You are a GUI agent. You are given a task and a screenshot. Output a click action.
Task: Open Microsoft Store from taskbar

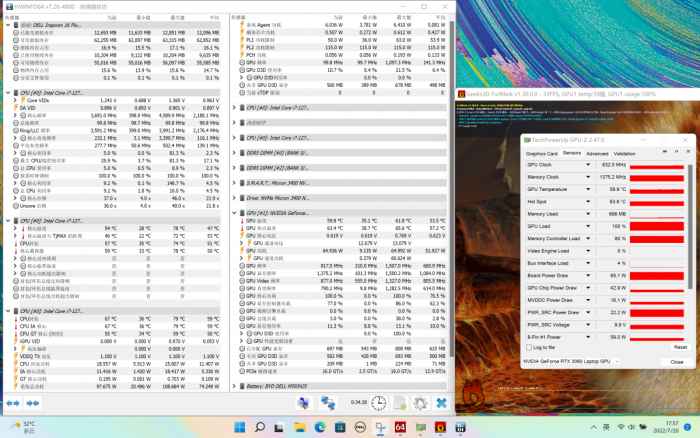340,427
